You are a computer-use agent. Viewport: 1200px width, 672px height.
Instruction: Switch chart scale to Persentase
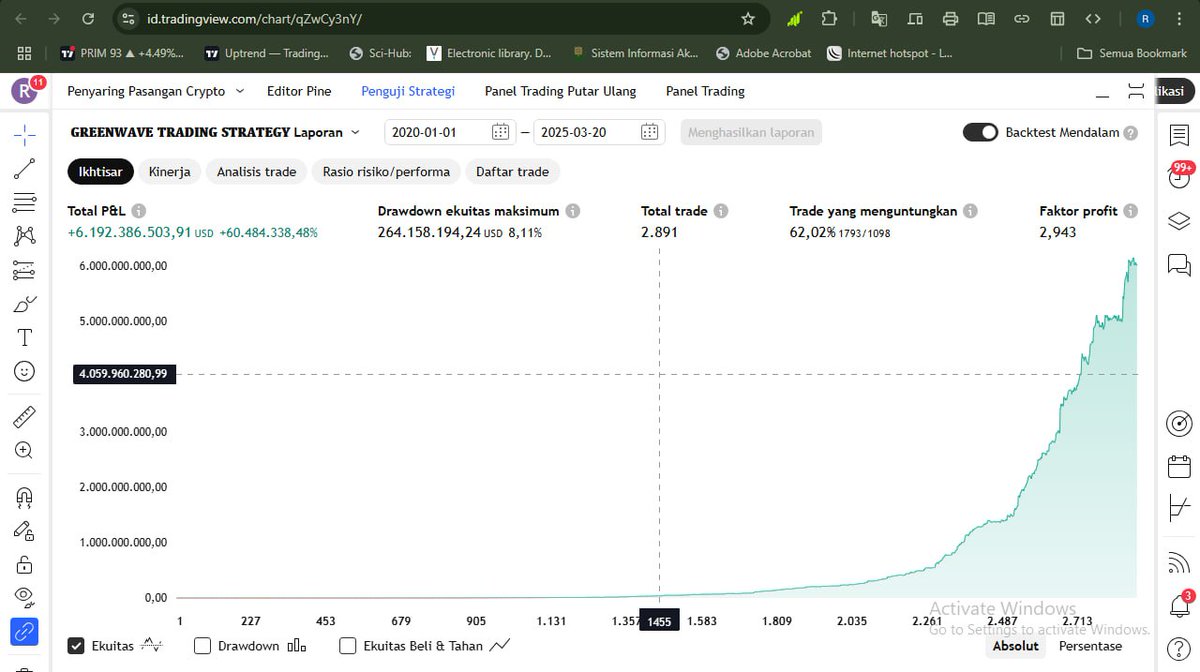tap(1091, 646)
